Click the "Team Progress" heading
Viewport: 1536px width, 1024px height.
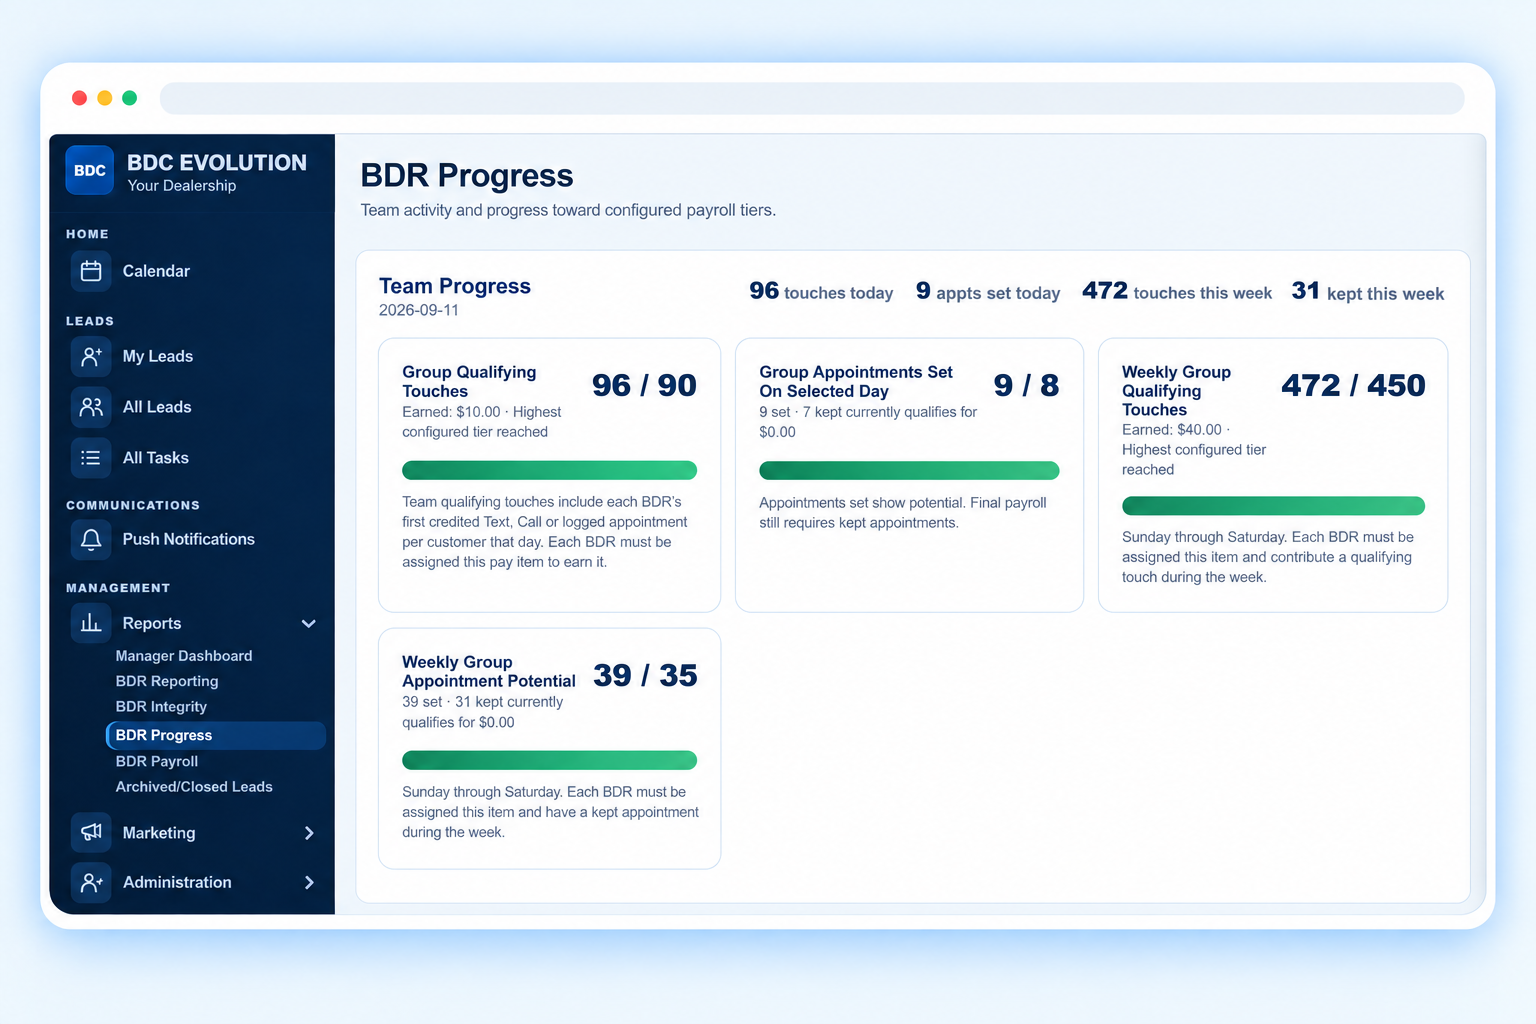coord(455,286)
